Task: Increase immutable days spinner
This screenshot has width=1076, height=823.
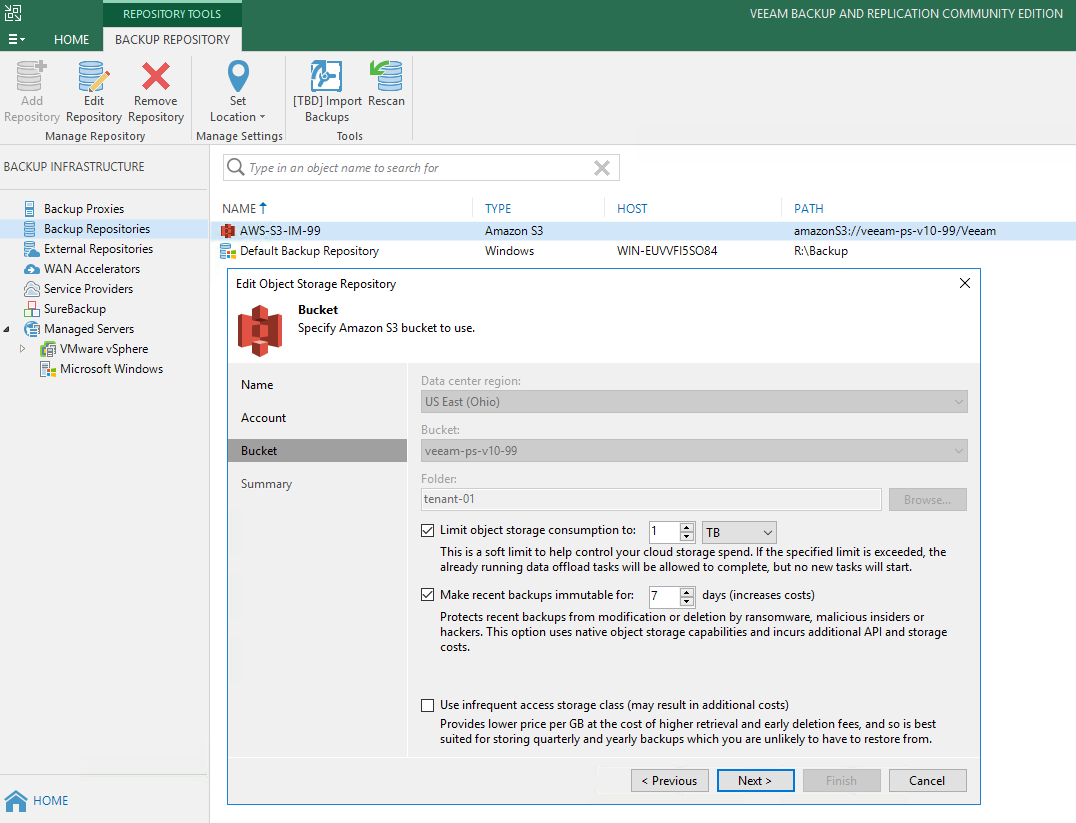Action: click(x=687, y=592)
